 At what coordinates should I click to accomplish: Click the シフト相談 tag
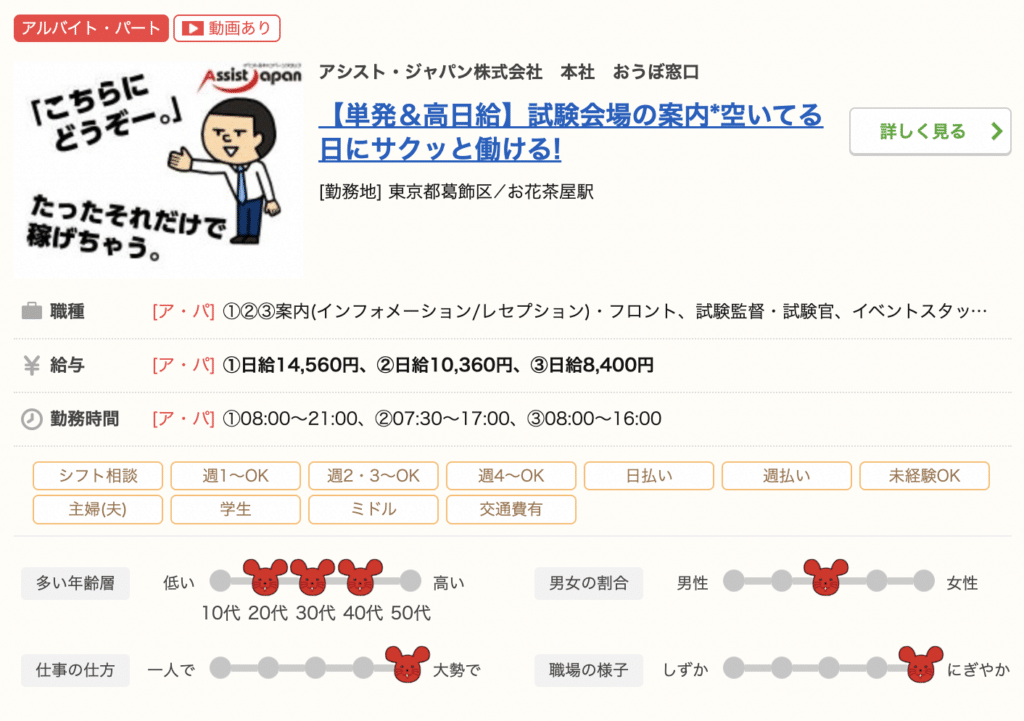pyautogui.click(x=98, y=475)
